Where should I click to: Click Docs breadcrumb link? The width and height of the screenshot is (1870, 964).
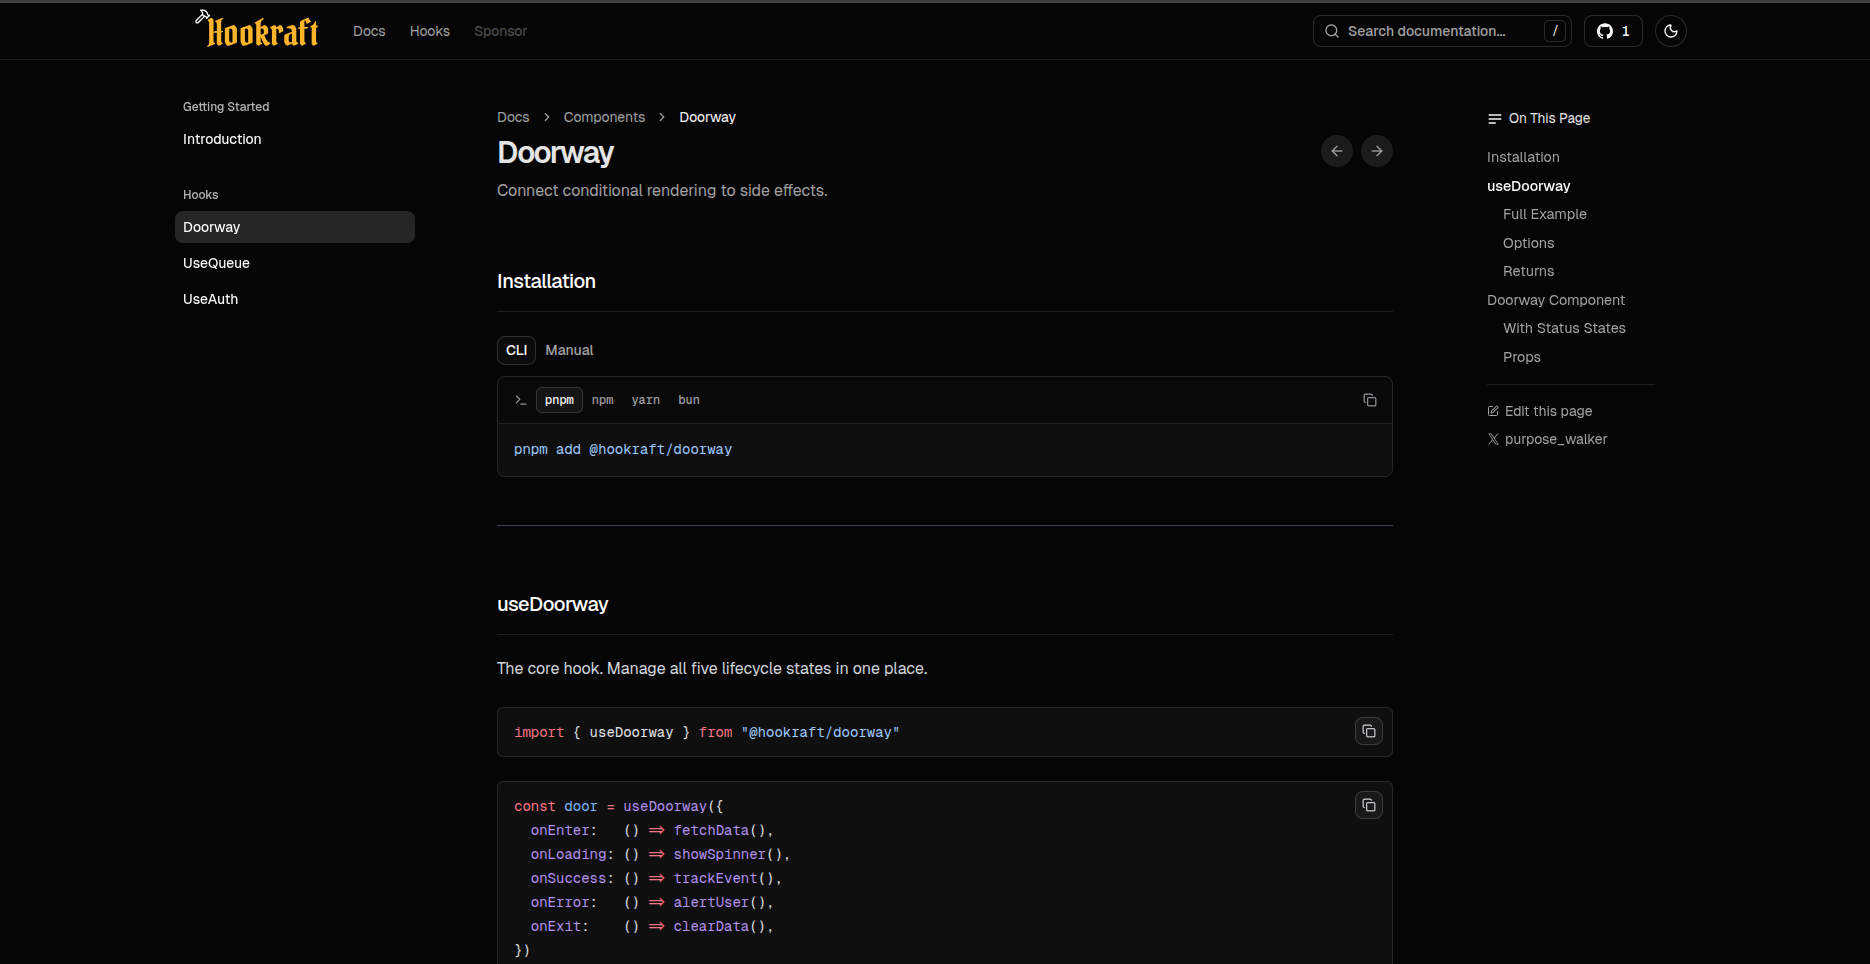click(x=513, y=117)
